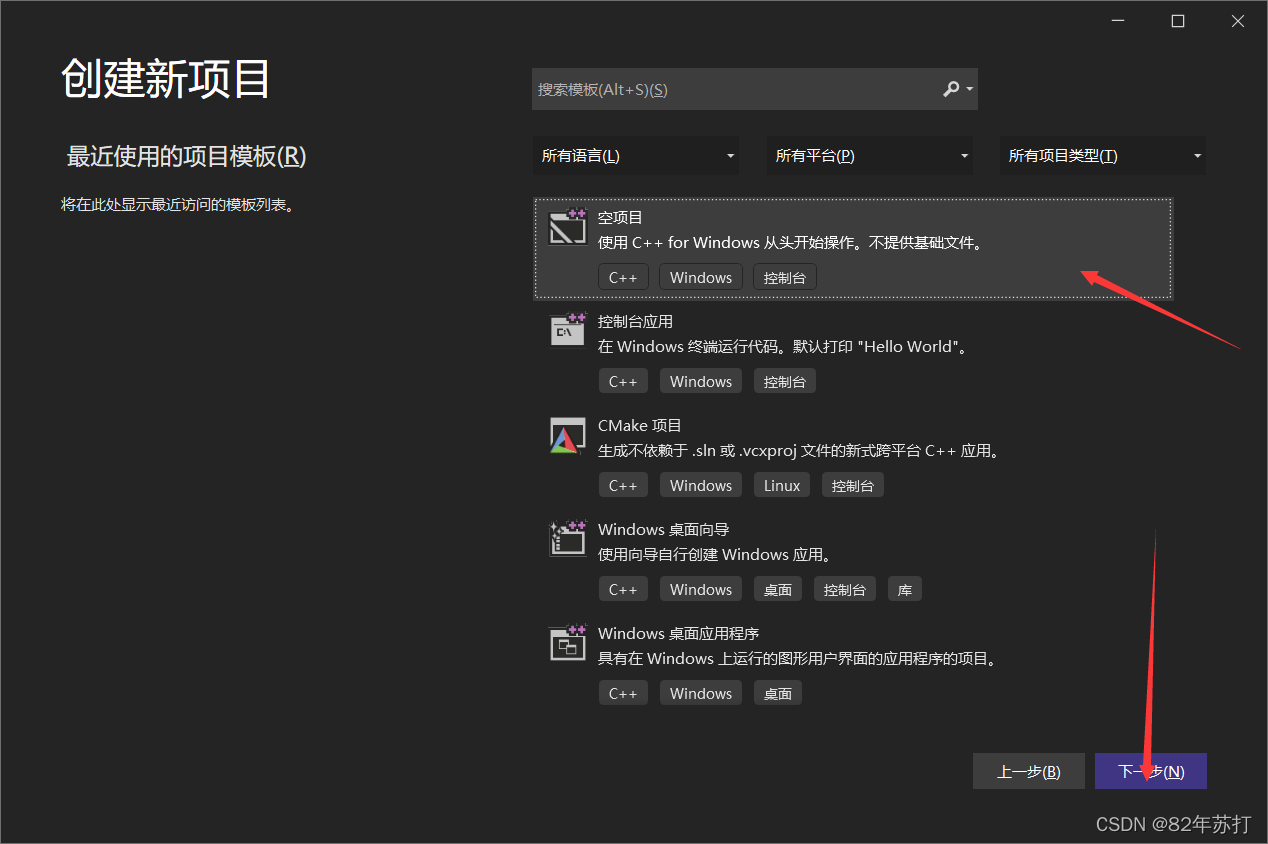Click the CMake .sln description text

coord(799,451)
